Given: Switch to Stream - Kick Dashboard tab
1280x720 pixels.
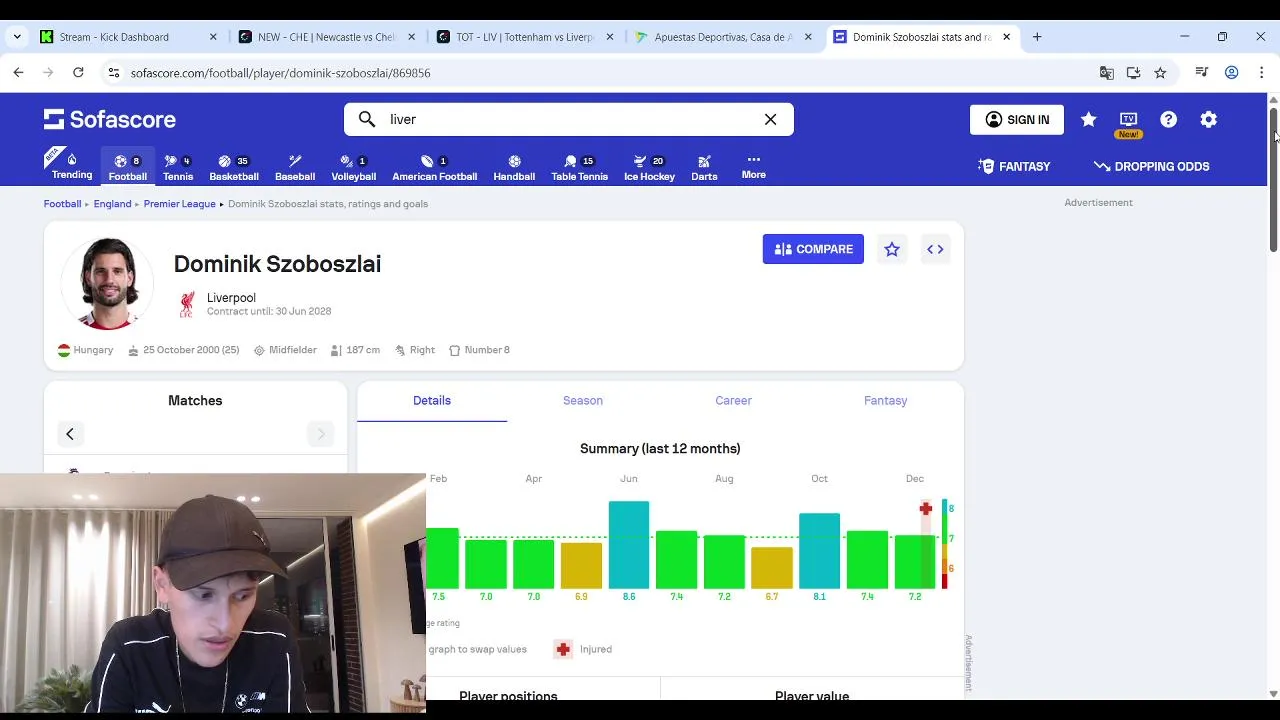Looking at the screenshot, I should coord(127,37).
